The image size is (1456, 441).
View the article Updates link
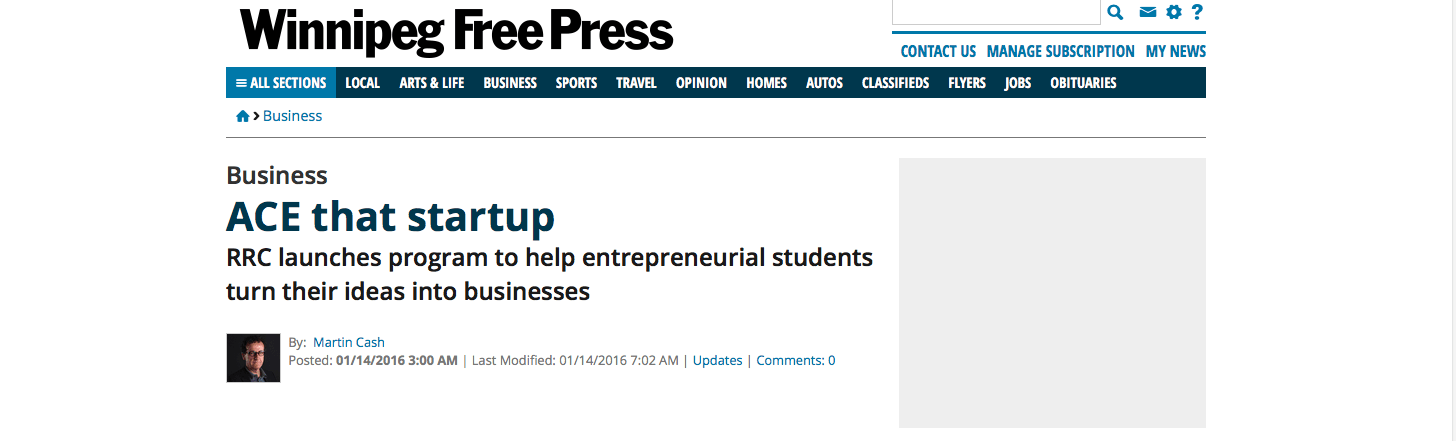(x=717, y=360)
